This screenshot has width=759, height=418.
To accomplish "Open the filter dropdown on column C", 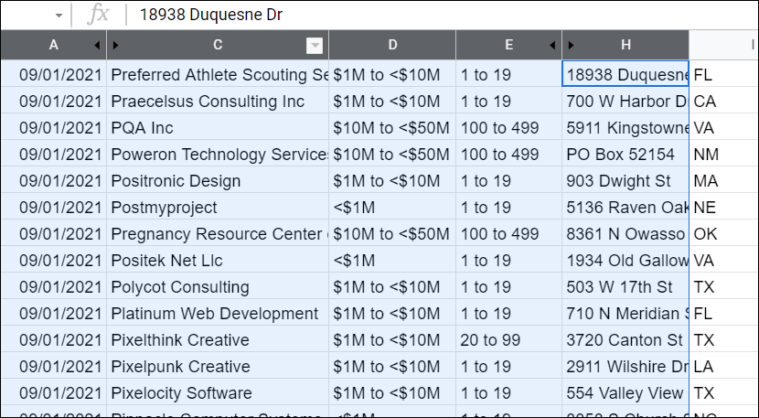I will click(x=315, y=45).
